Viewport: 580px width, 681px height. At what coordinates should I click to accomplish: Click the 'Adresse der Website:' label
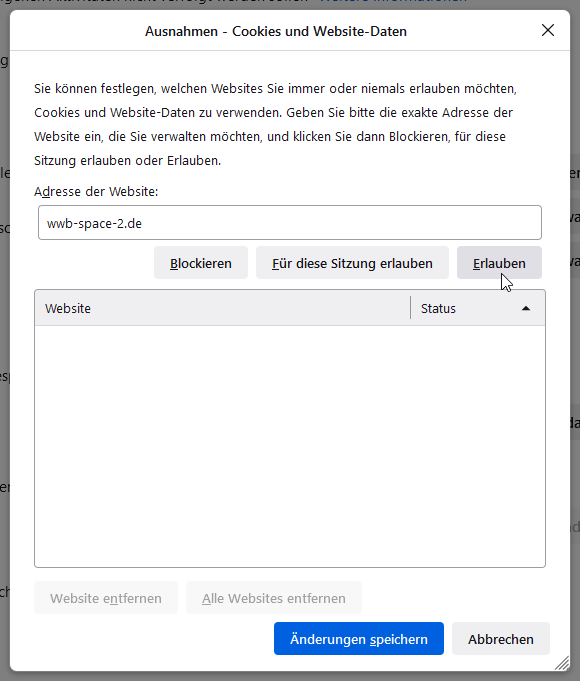[x=96, y=192]
